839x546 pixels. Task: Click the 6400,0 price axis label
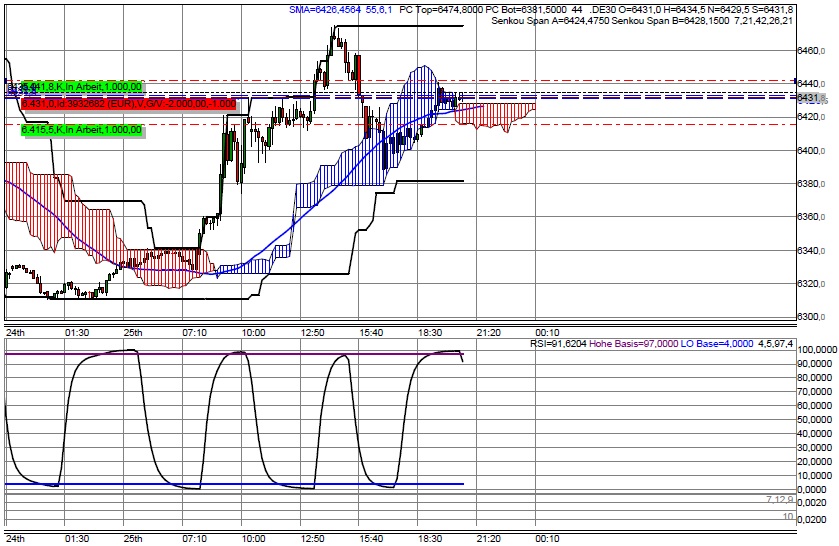click(x=811, y=150)
